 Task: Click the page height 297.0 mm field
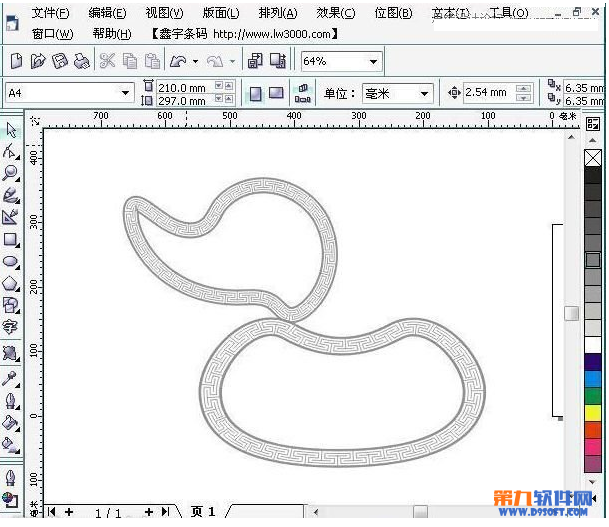[185, 101]
